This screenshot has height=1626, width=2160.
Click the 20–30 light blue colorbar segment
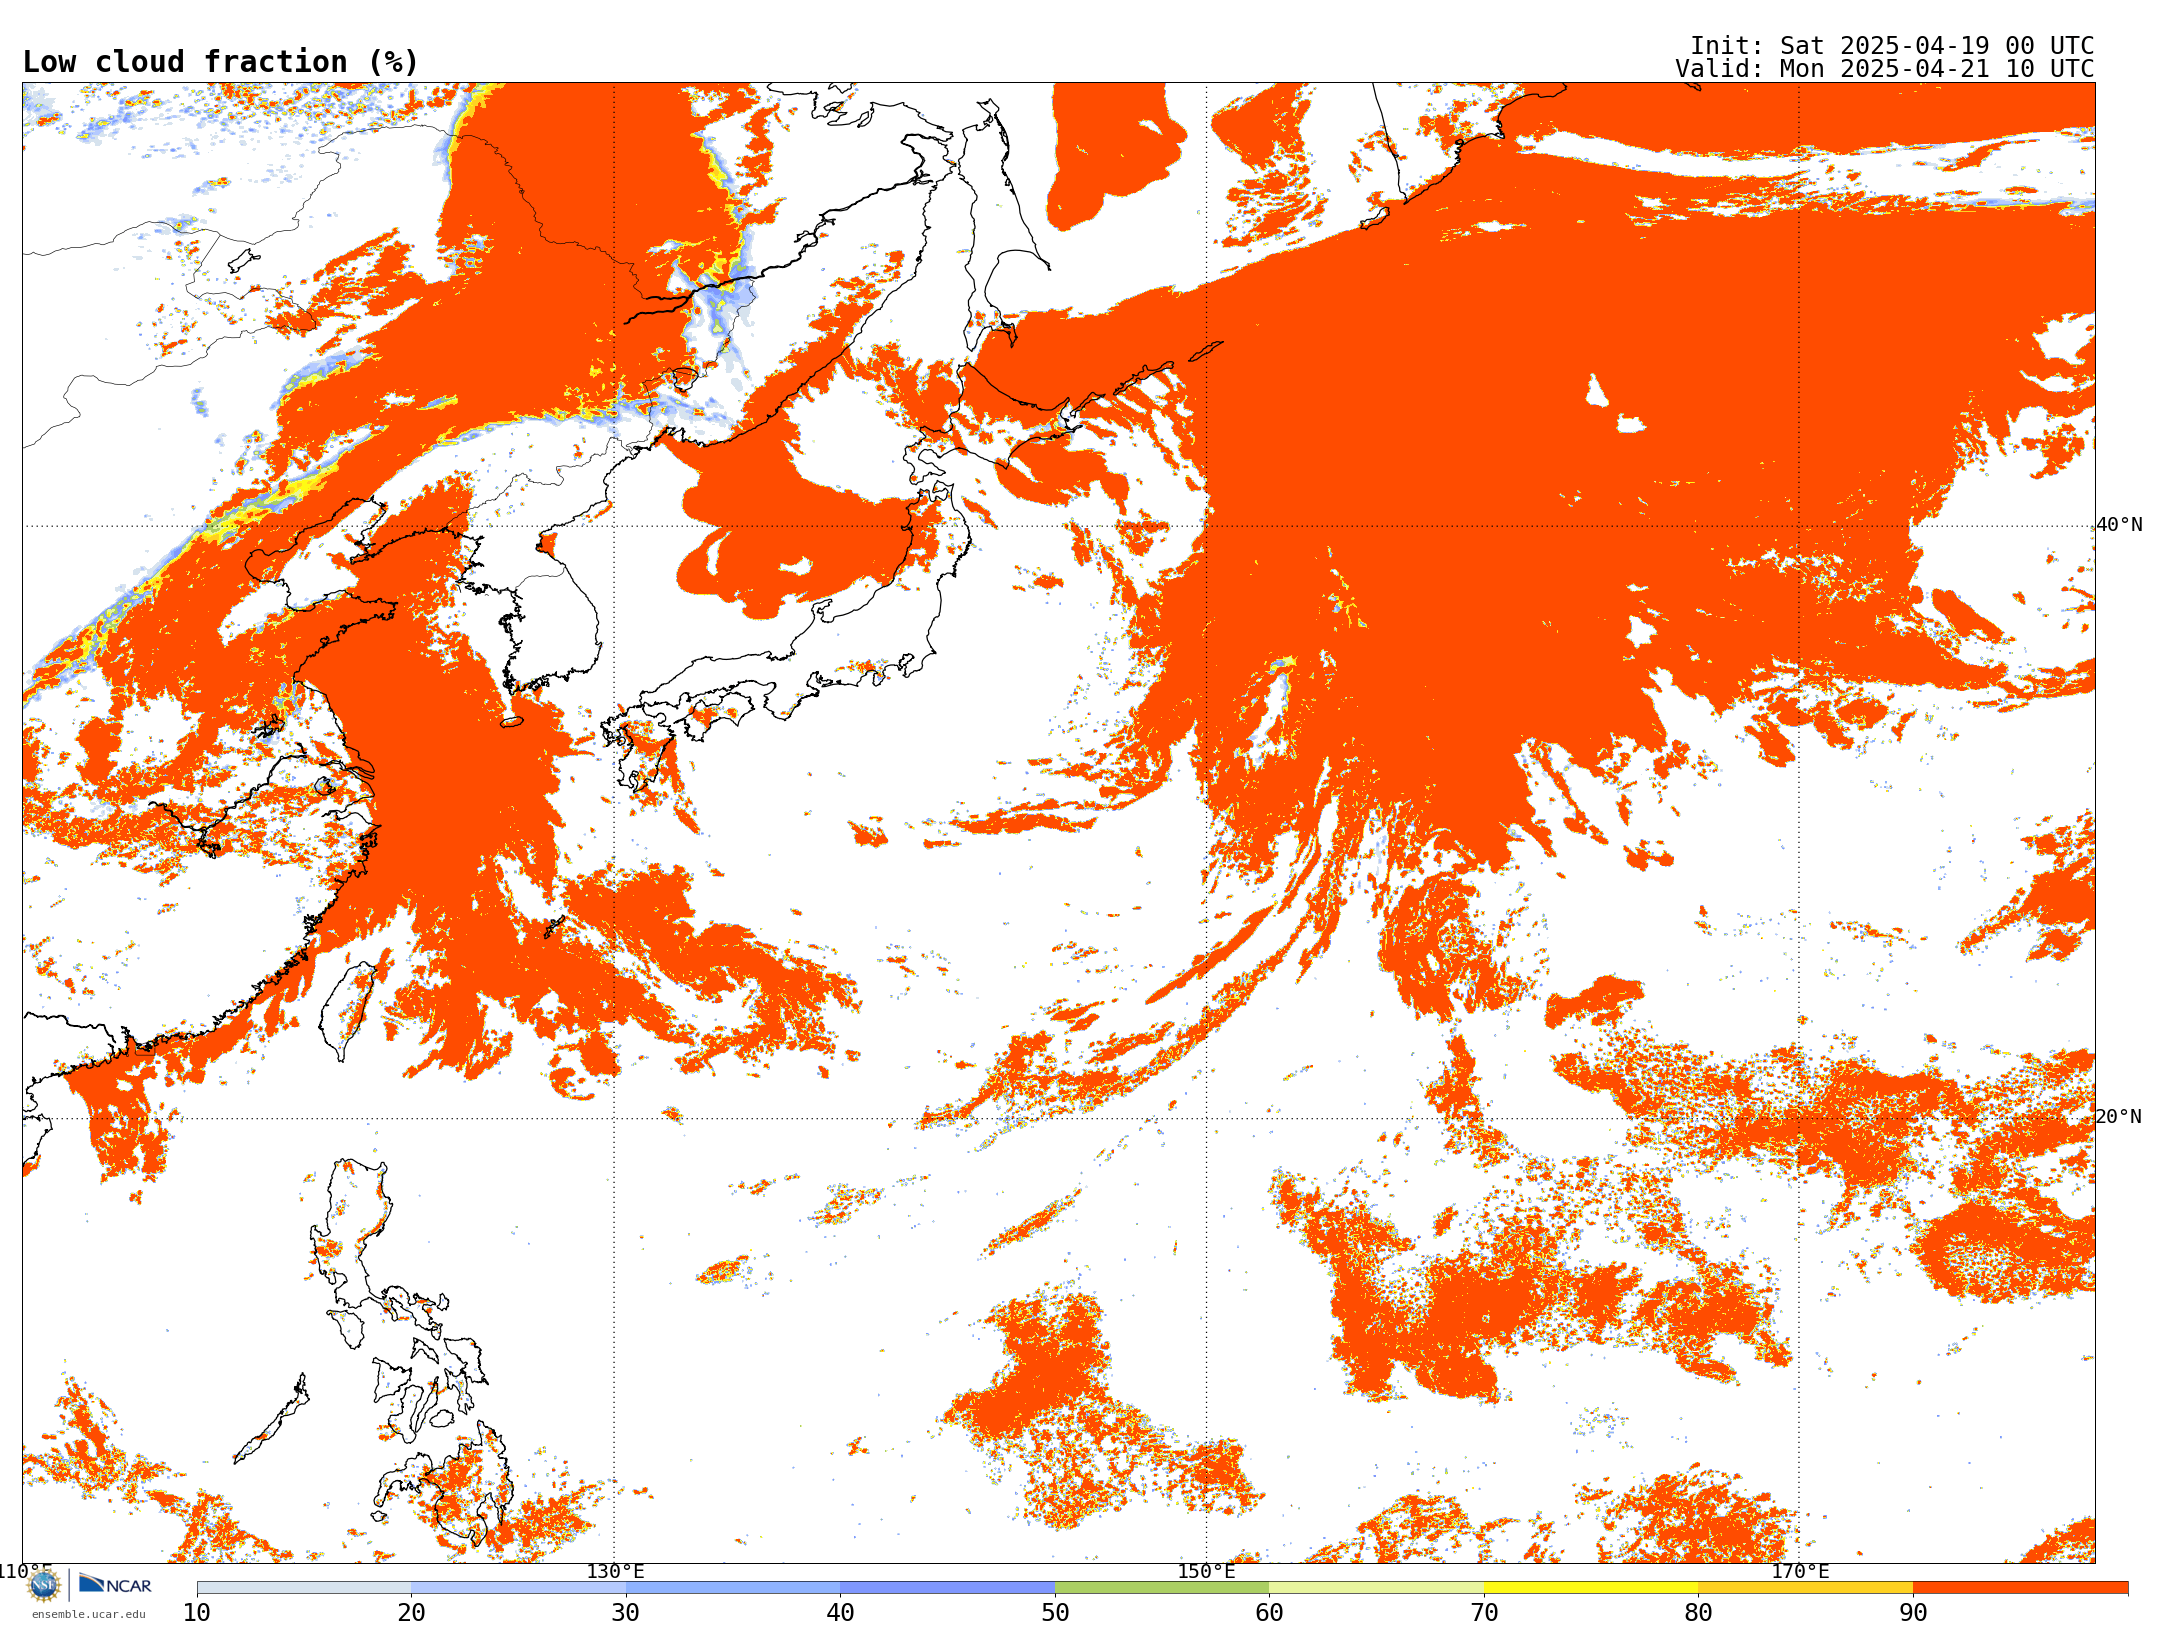coord(518,1588)
